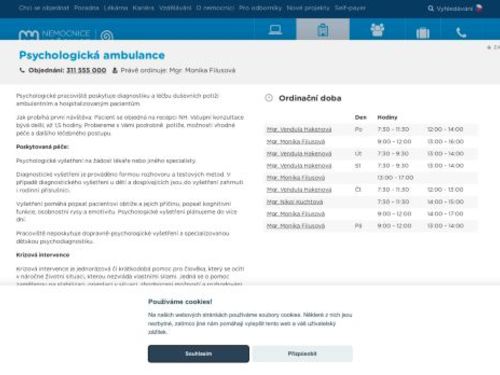Open the Poradna menu item

87,8
